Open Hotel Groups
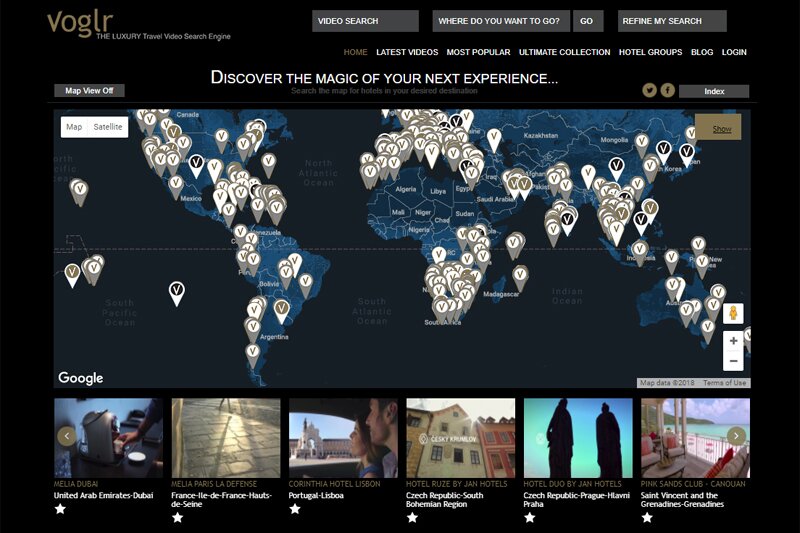800x533 pixels. coord(650,52)
